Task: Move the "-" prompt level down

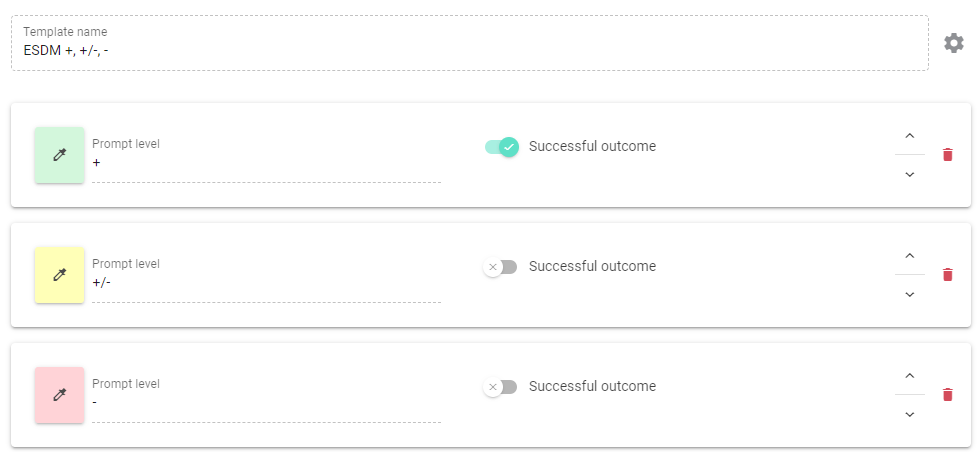Action: tap(909, 414)
